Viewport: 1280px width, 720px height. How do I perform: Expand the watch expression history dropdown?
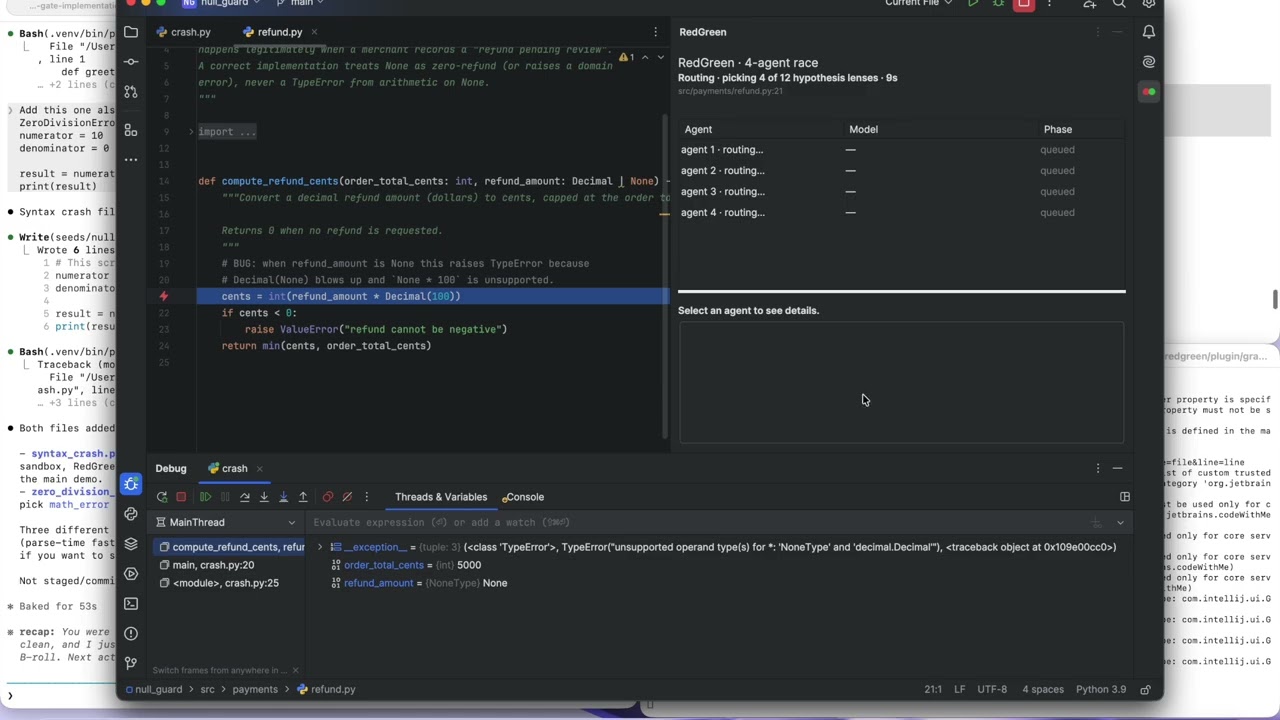coord(1120,522)
